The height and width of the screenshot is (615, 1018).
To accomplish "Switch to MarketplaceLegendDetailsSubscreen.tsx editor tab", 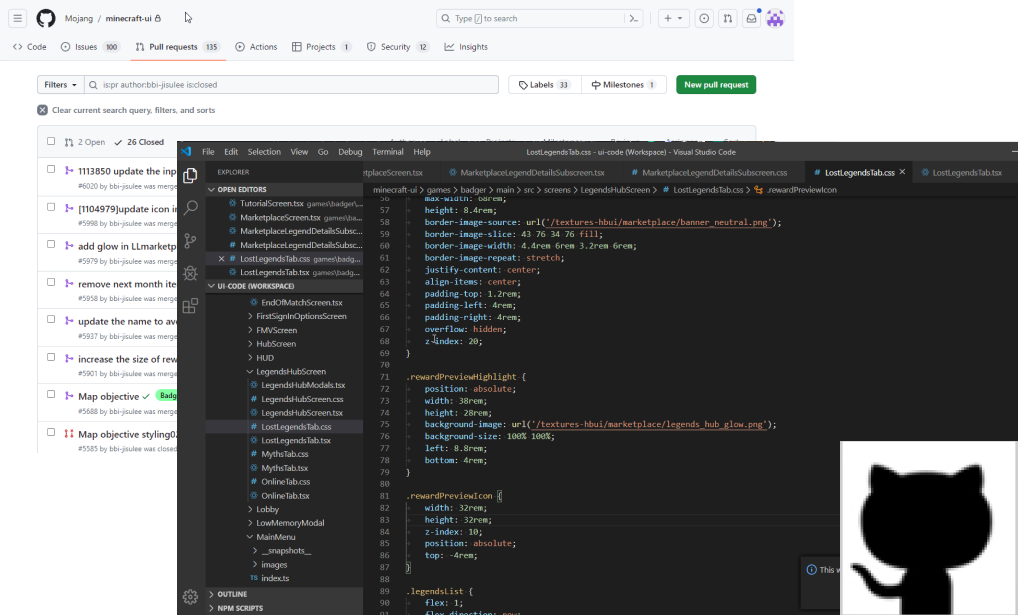I will point(527,173).
